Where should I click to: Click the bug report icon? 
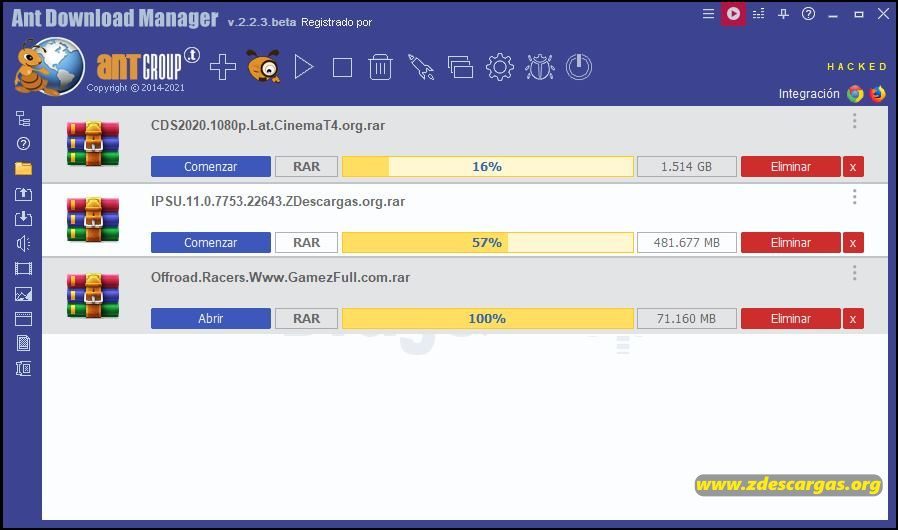pyautogui.click(x=539, y=67)
